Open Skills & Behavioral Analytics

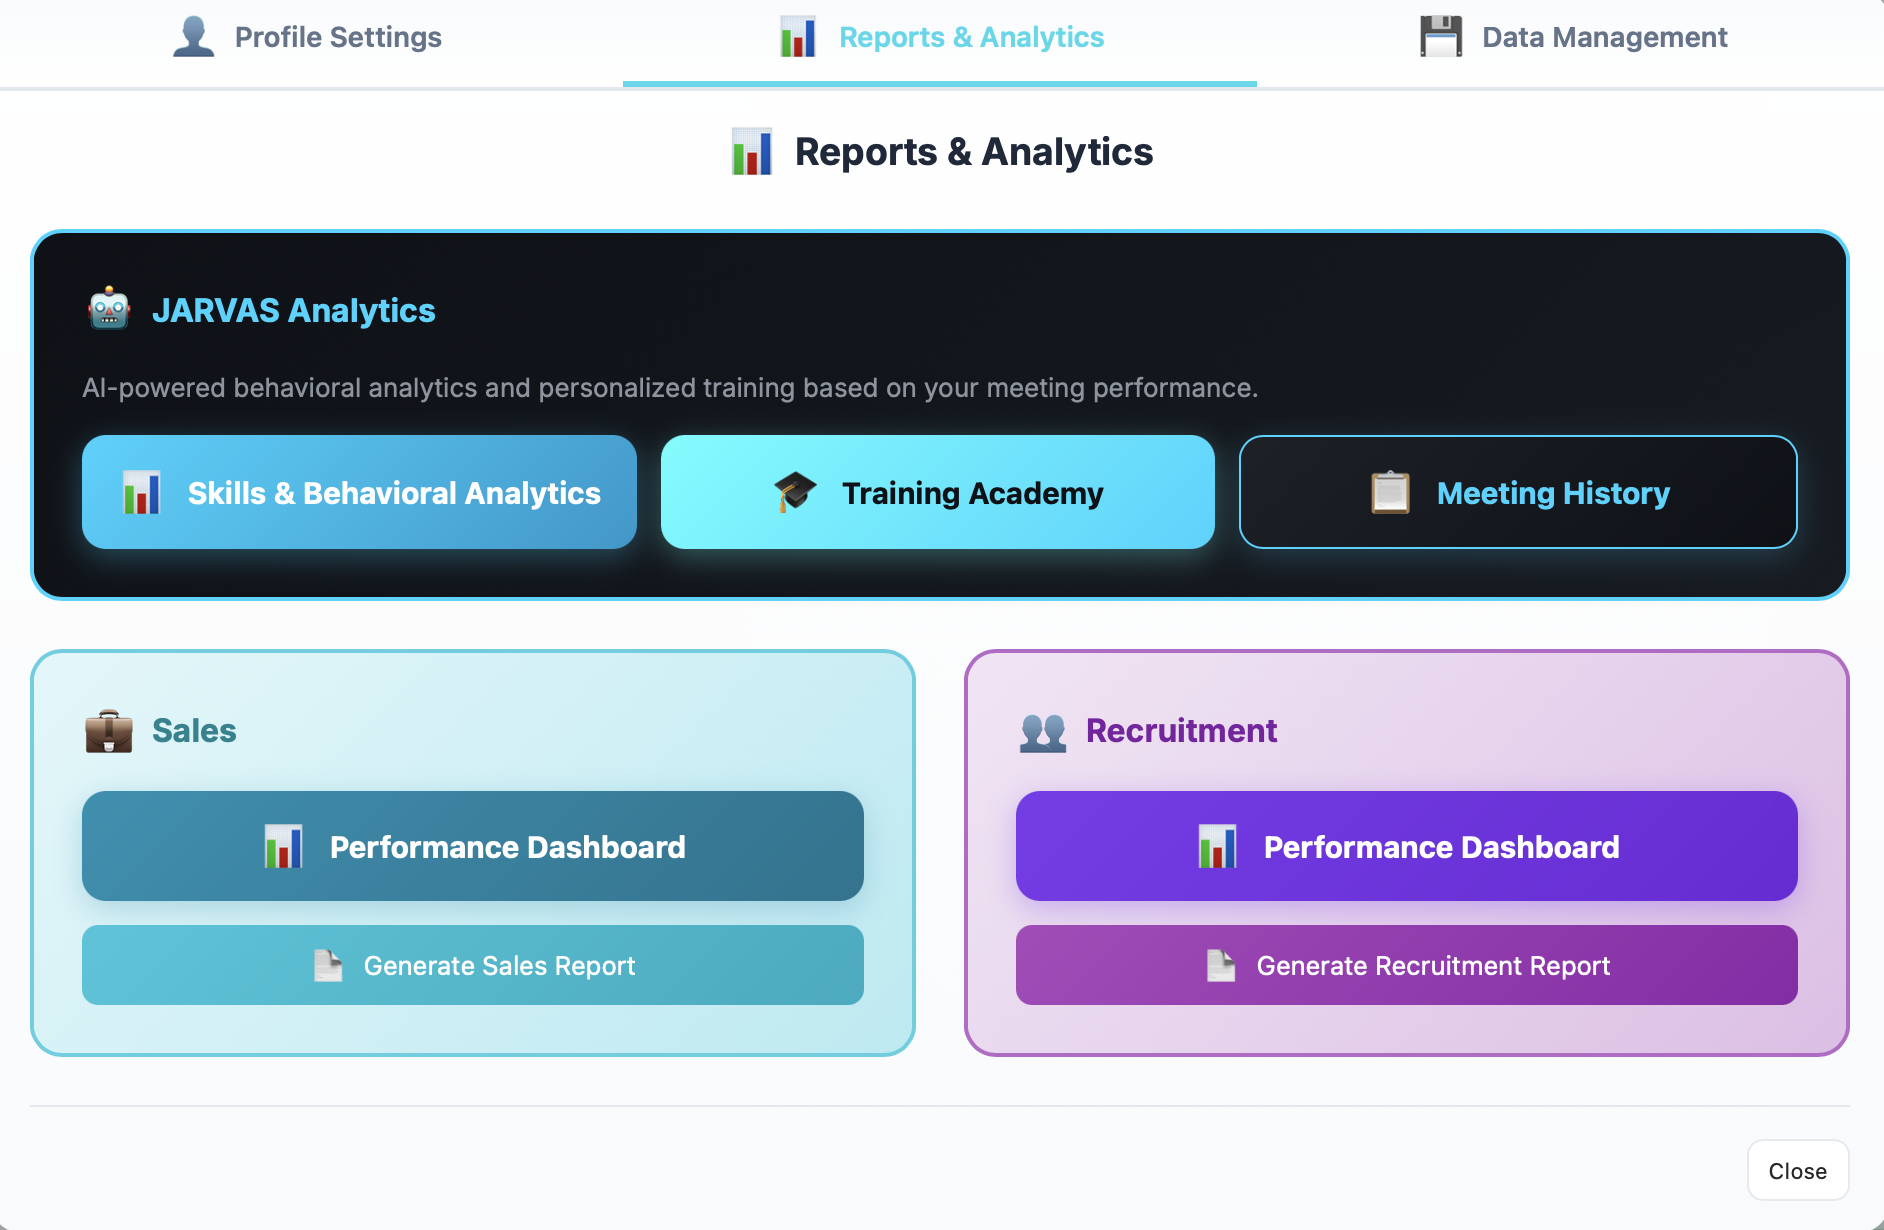(x=359, y=492)
